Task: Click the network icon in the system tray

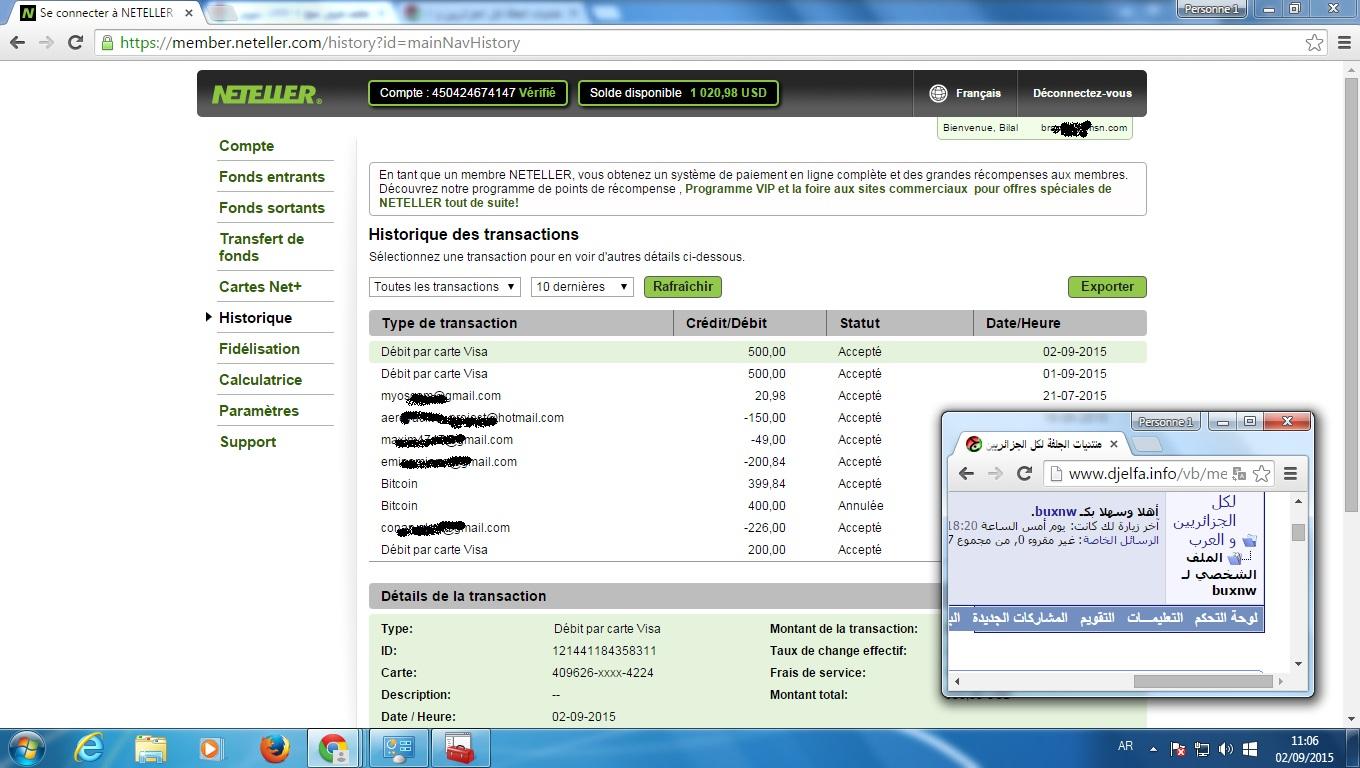Action: point(1202,749)
